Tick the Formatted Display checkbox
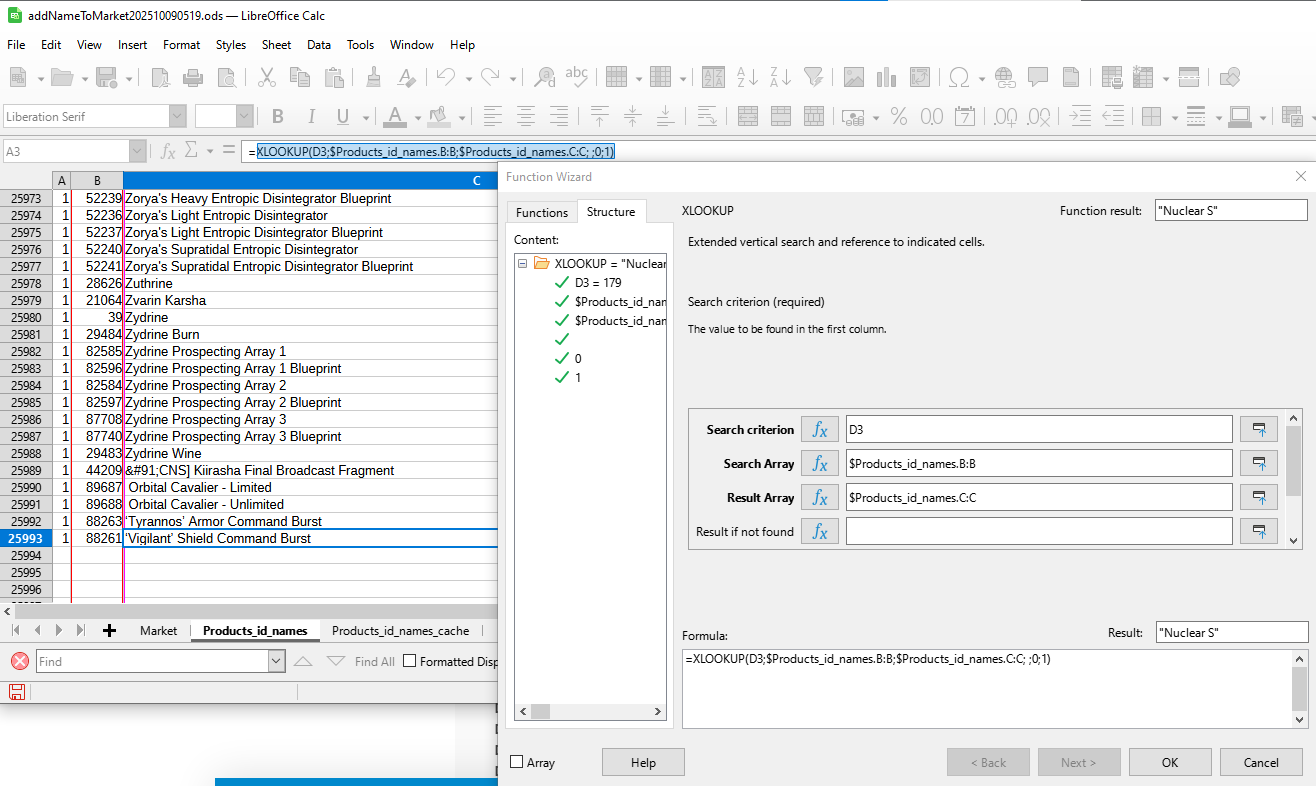 coord(409,661)
